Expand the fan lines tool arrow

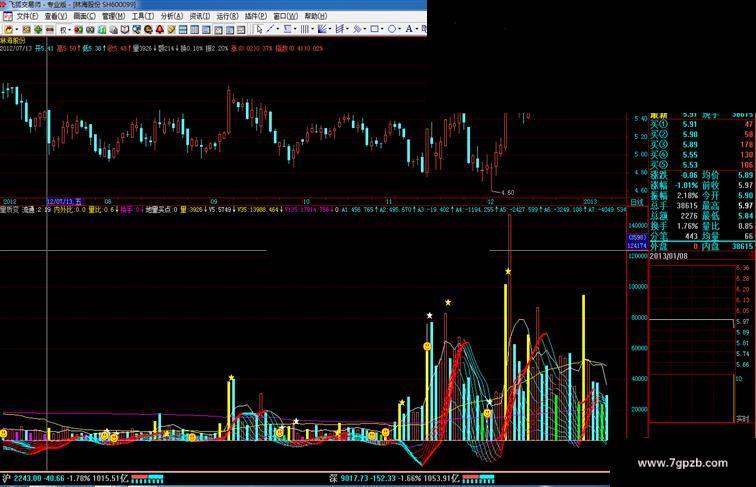click(330, 29)
